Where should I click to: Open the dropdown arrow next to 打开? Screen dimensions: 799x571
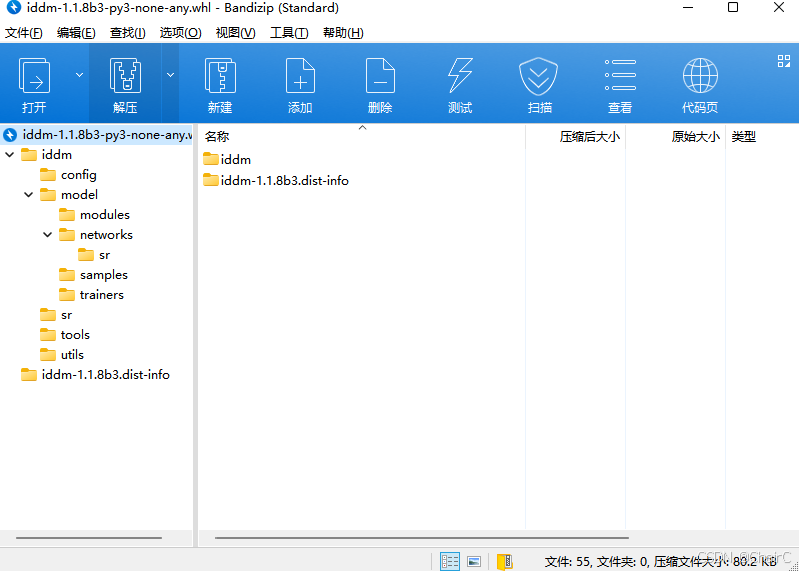click(x=79, y=75)
